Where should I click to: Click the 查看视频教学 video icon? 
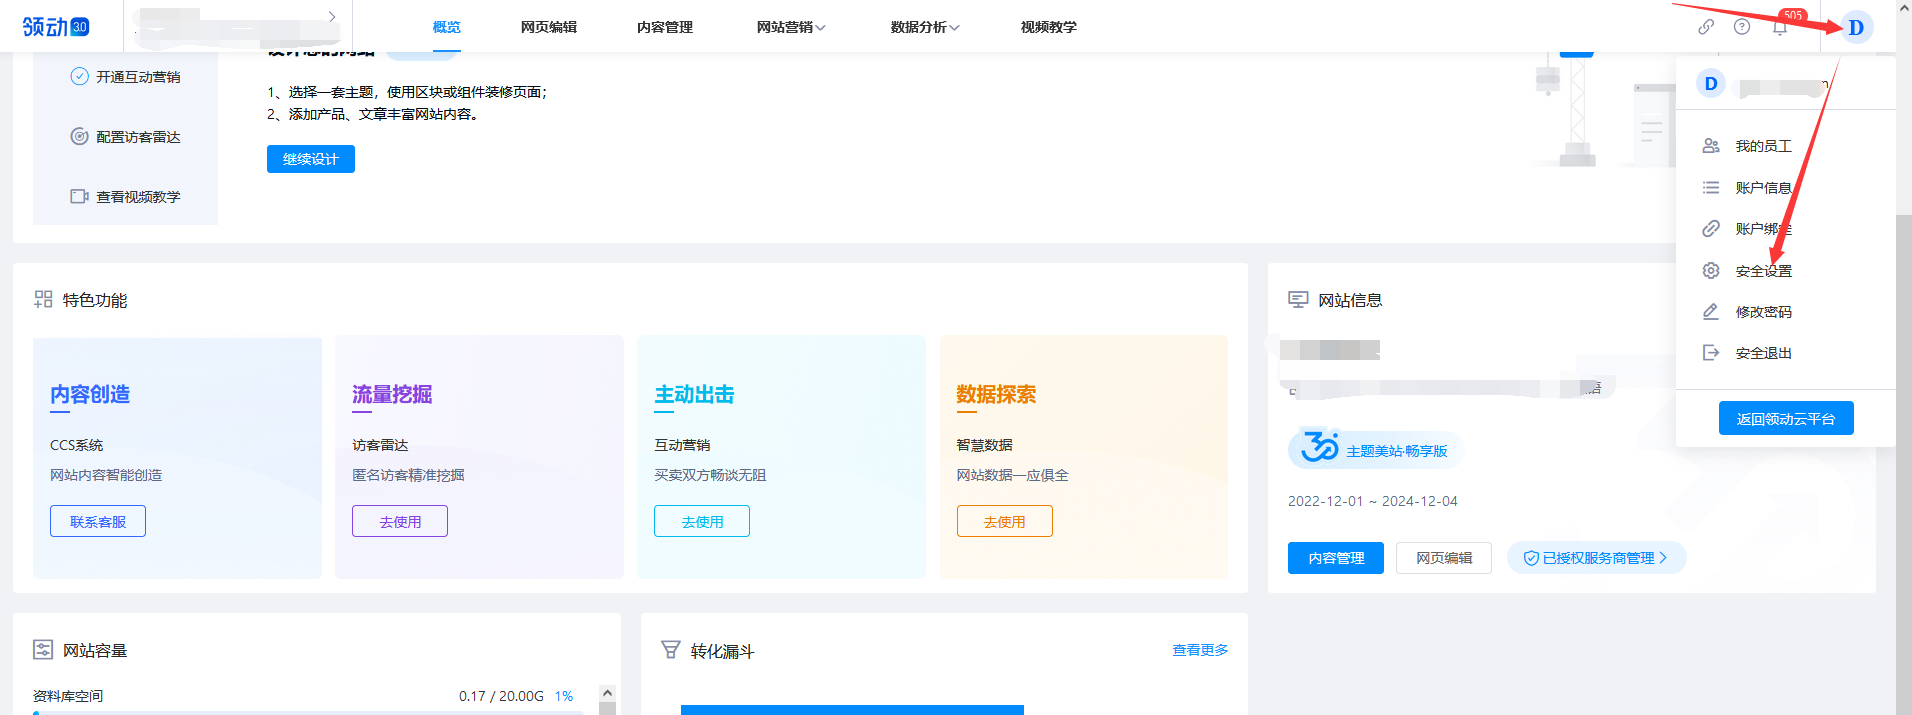pos(80,196)
